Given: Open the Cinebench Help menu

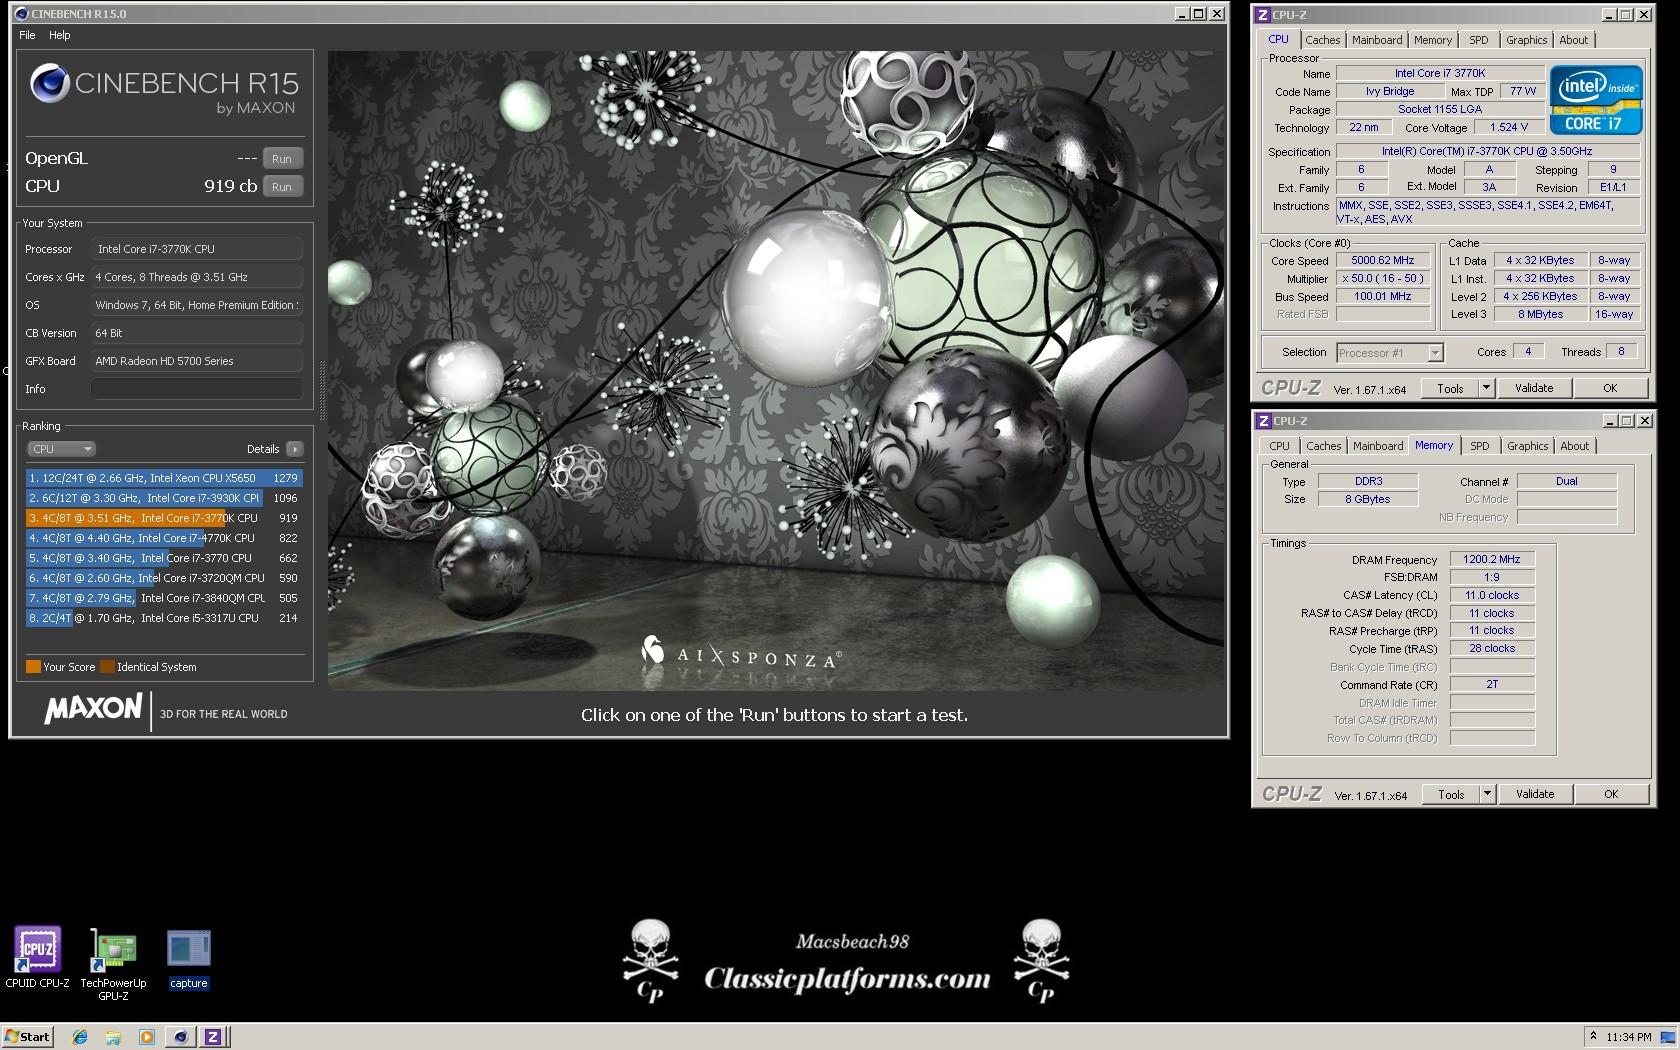Looking at the screenshot, I should [x=60, y=35].
